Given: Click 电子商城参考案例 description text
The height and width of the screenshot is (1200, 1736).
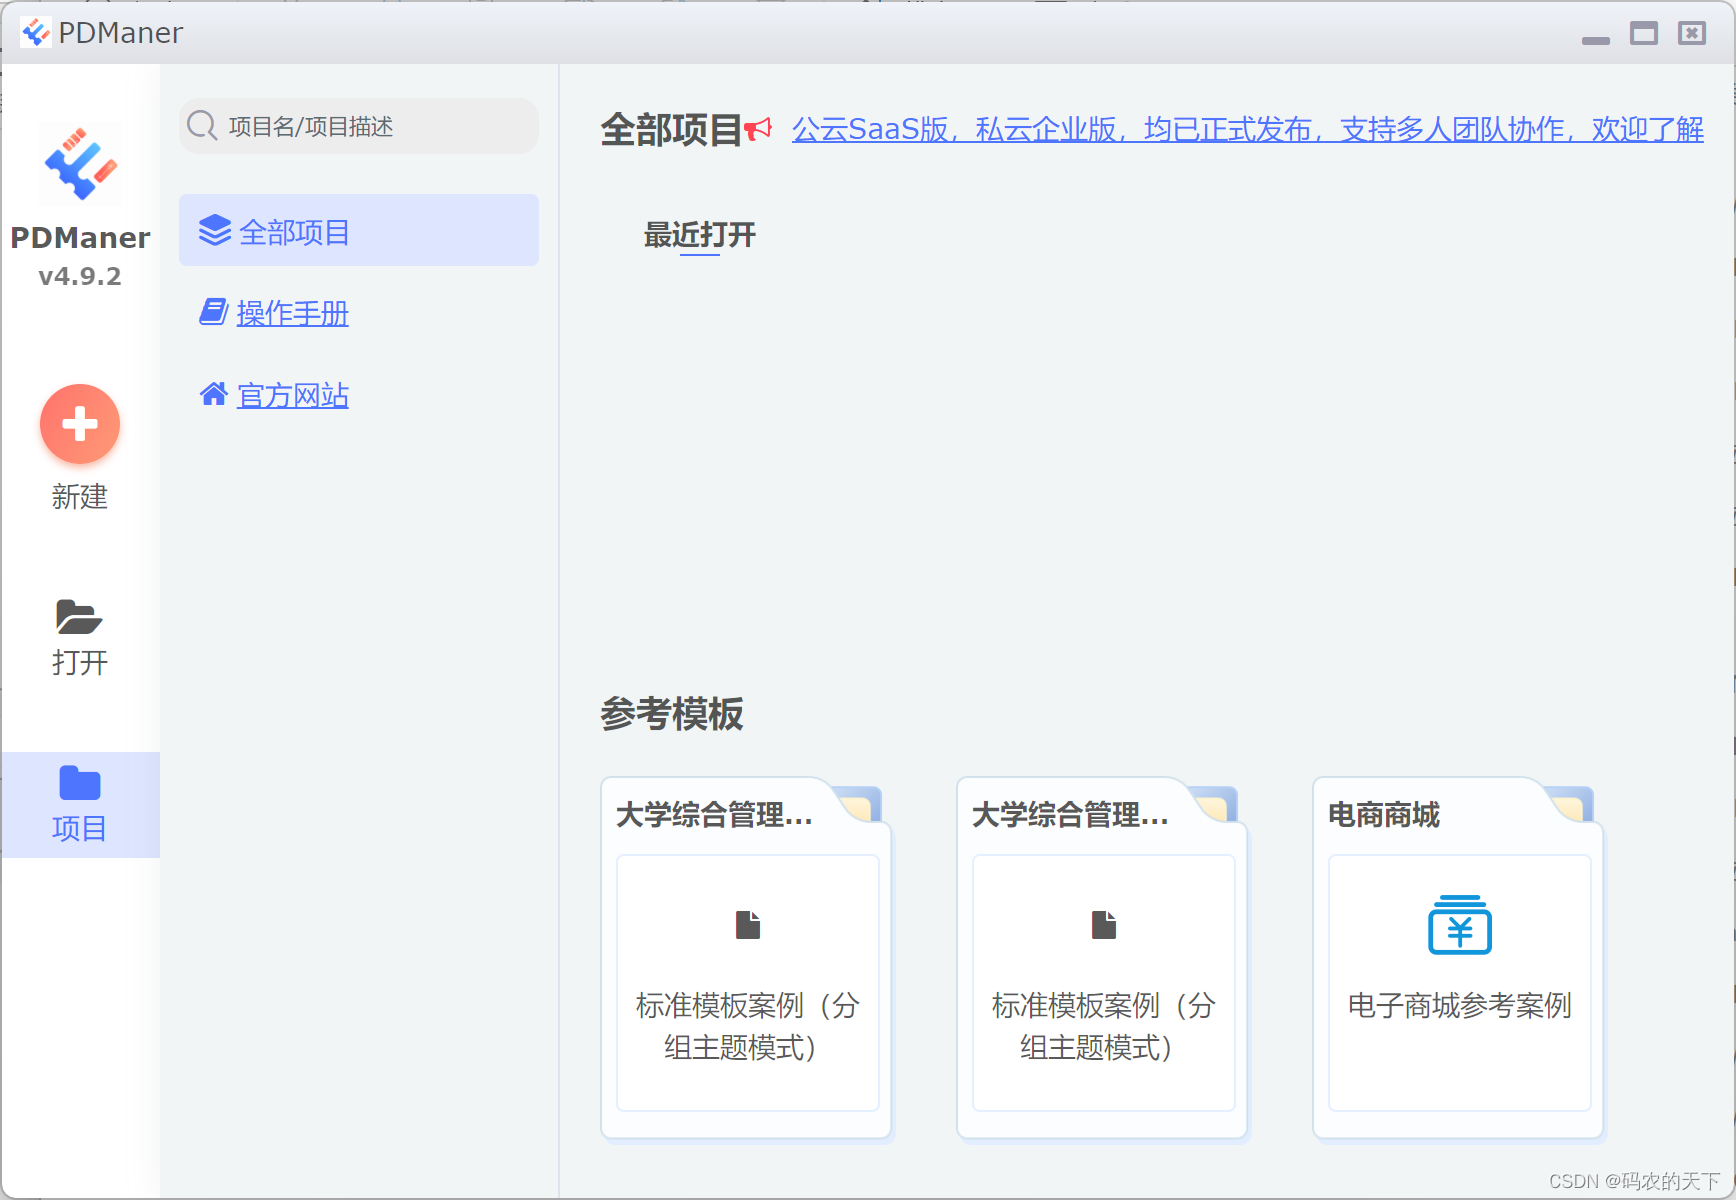Looking at the screenshot, I should tap(1460, 1005).
